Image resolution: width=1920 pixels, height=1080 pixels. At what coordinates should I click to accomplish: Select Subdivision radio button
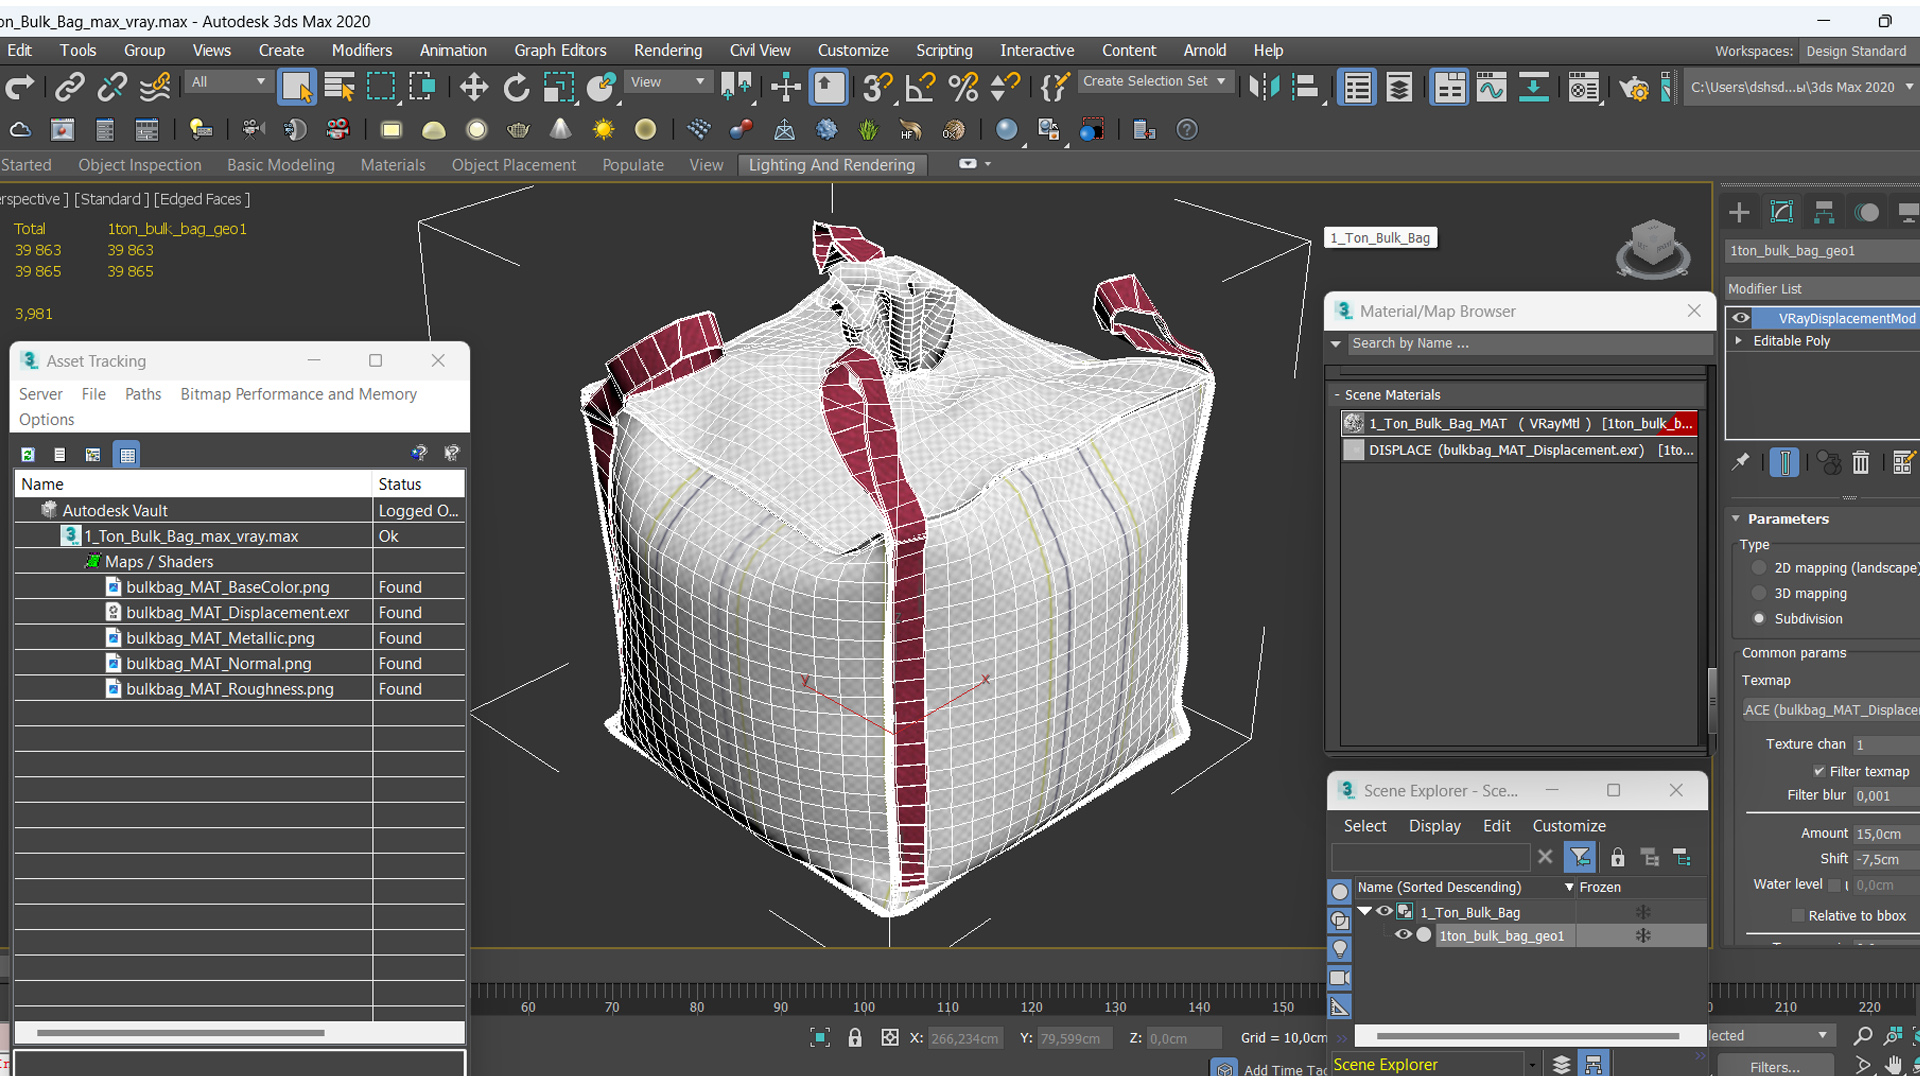pos(1759,619)
